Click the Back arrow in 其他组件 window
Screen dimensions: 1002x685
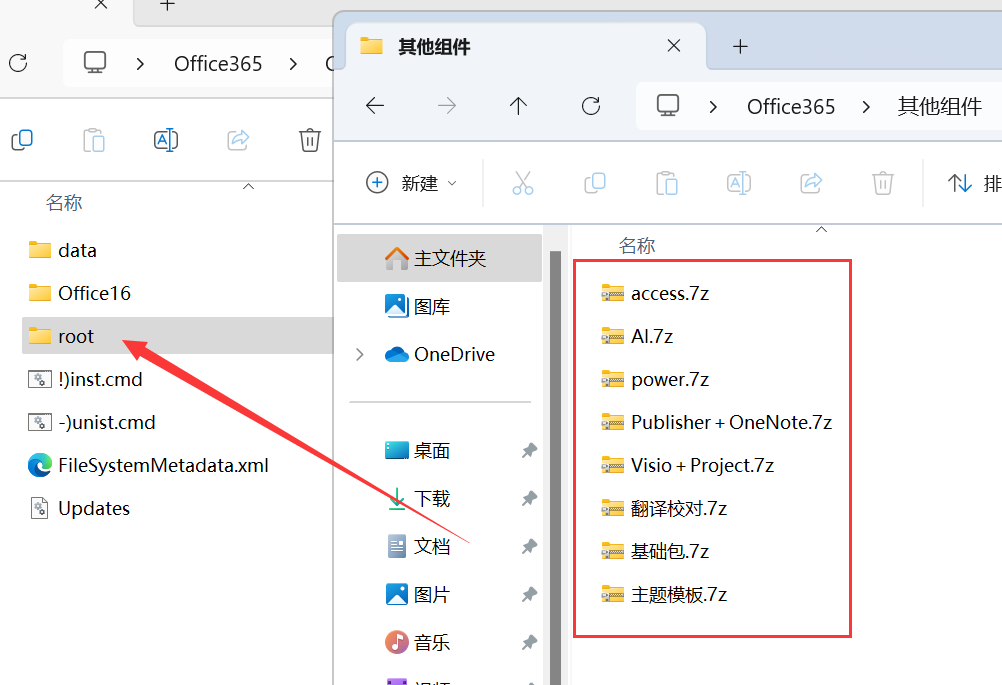tap(375, 105)
